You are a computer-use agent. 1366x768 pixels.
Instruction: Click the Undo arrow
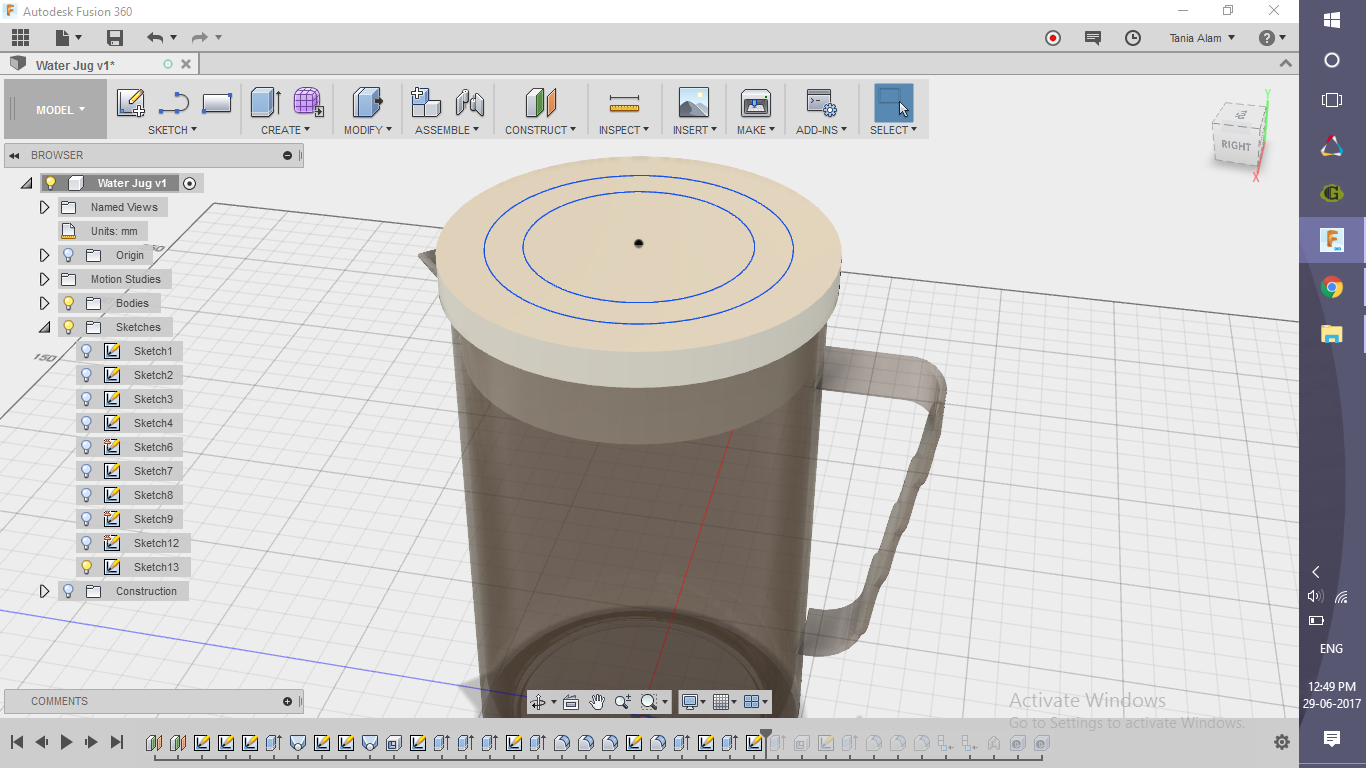click(155, 38)
